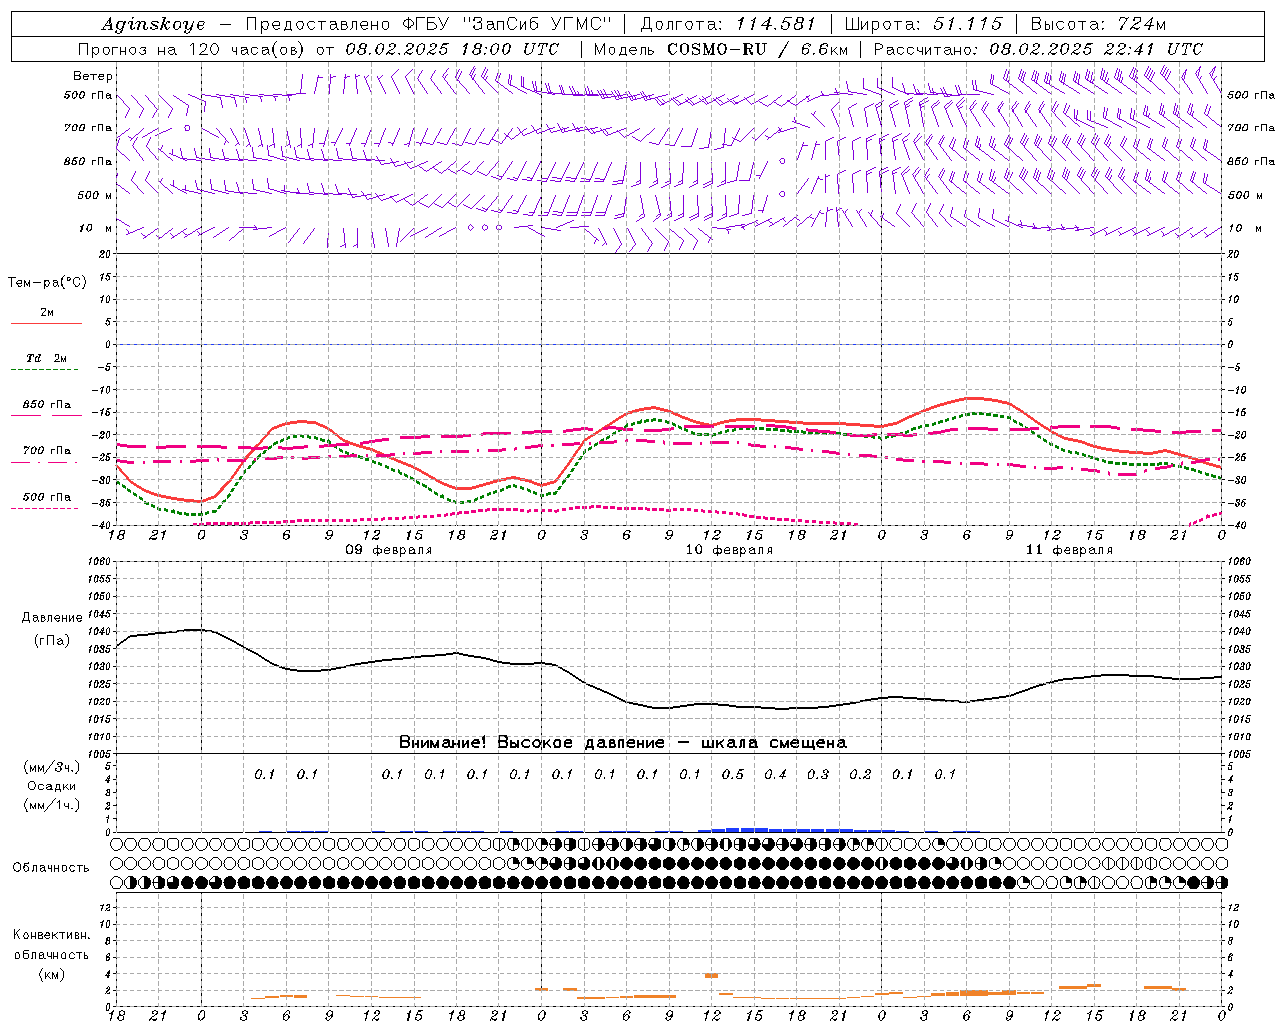The width and height of the screenshot is (1280, 1024).
Task: Click the 0.2 precipitation value
Action: point(861,774)
